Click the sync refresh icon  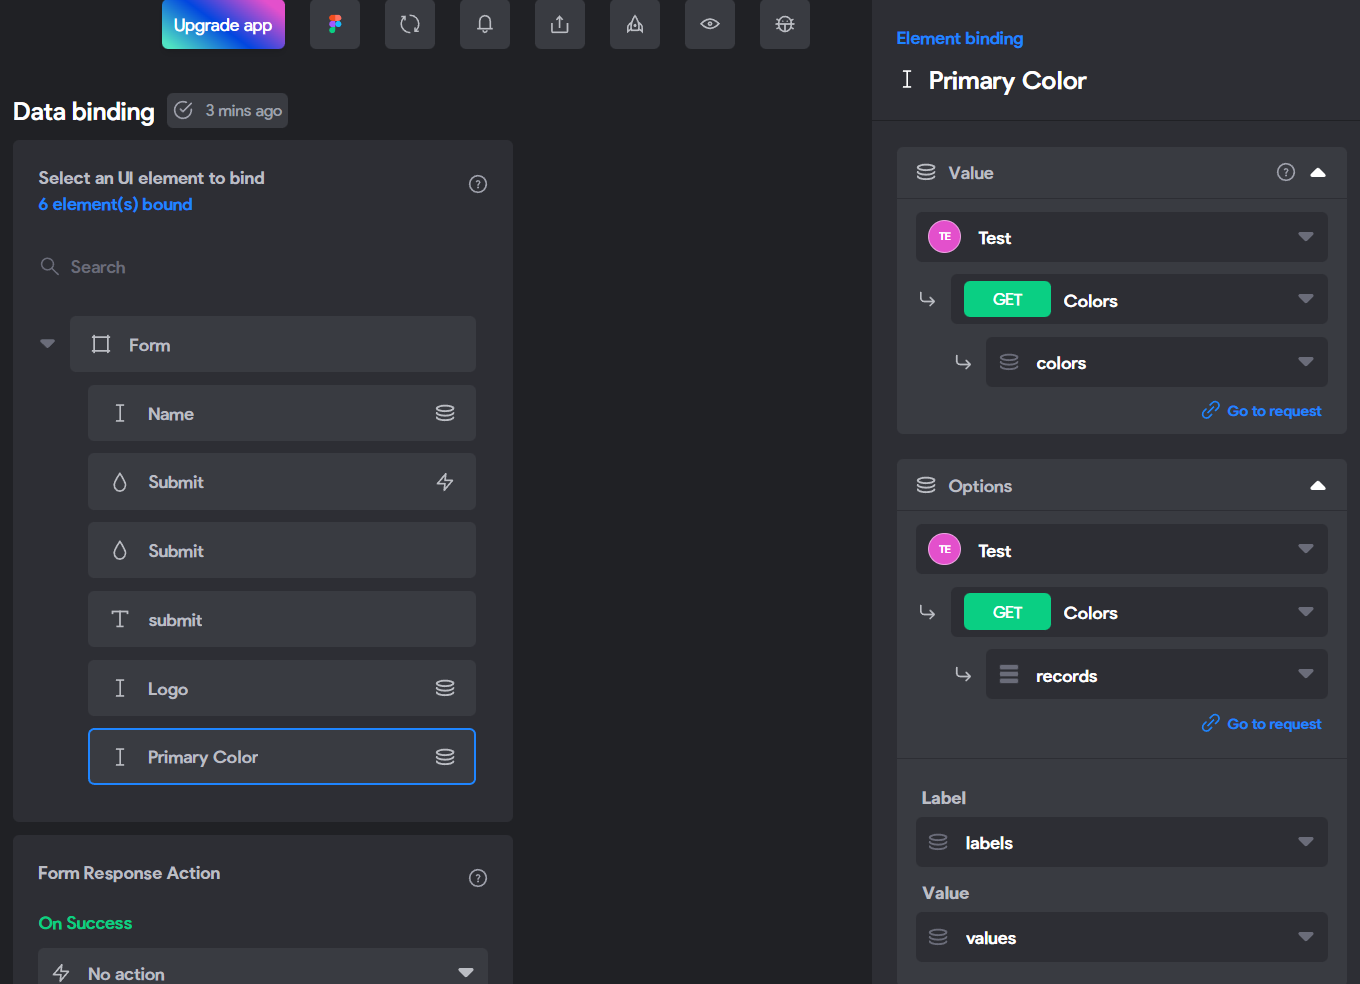point(410,24)
